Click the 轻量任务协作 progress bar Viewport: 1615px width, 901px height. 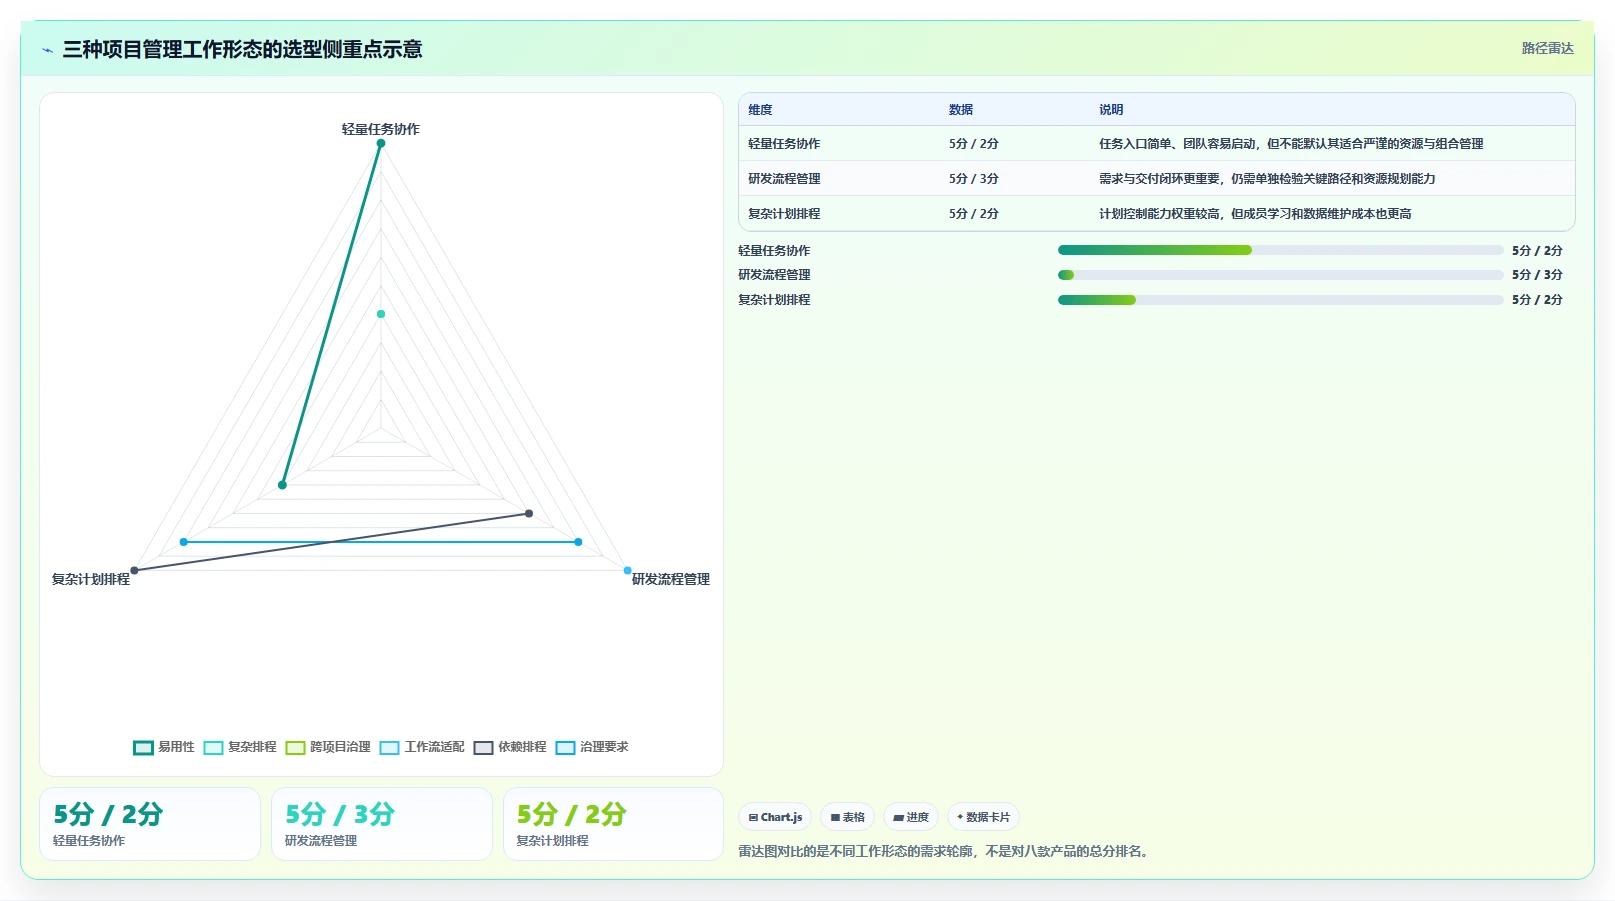coord(1281,250)
